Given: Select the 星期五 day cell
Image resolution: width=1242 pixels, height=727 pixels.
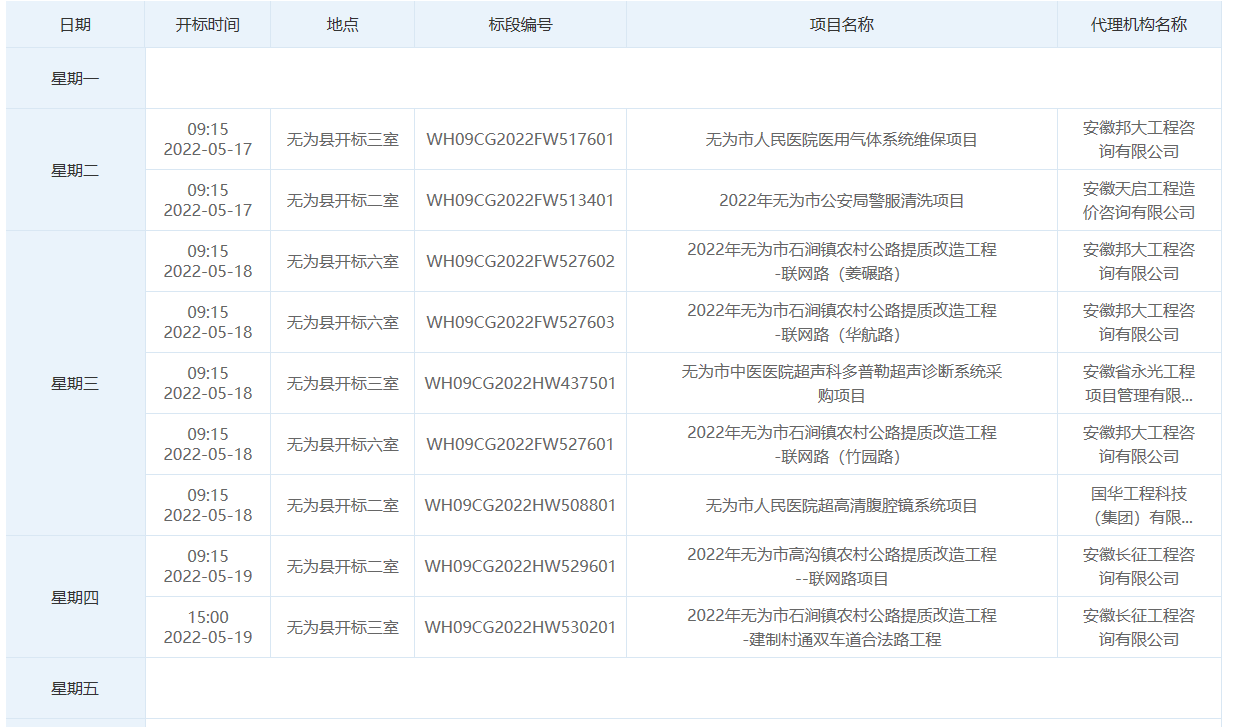Looking at the screenshot, I should click(x=75, y=689).
